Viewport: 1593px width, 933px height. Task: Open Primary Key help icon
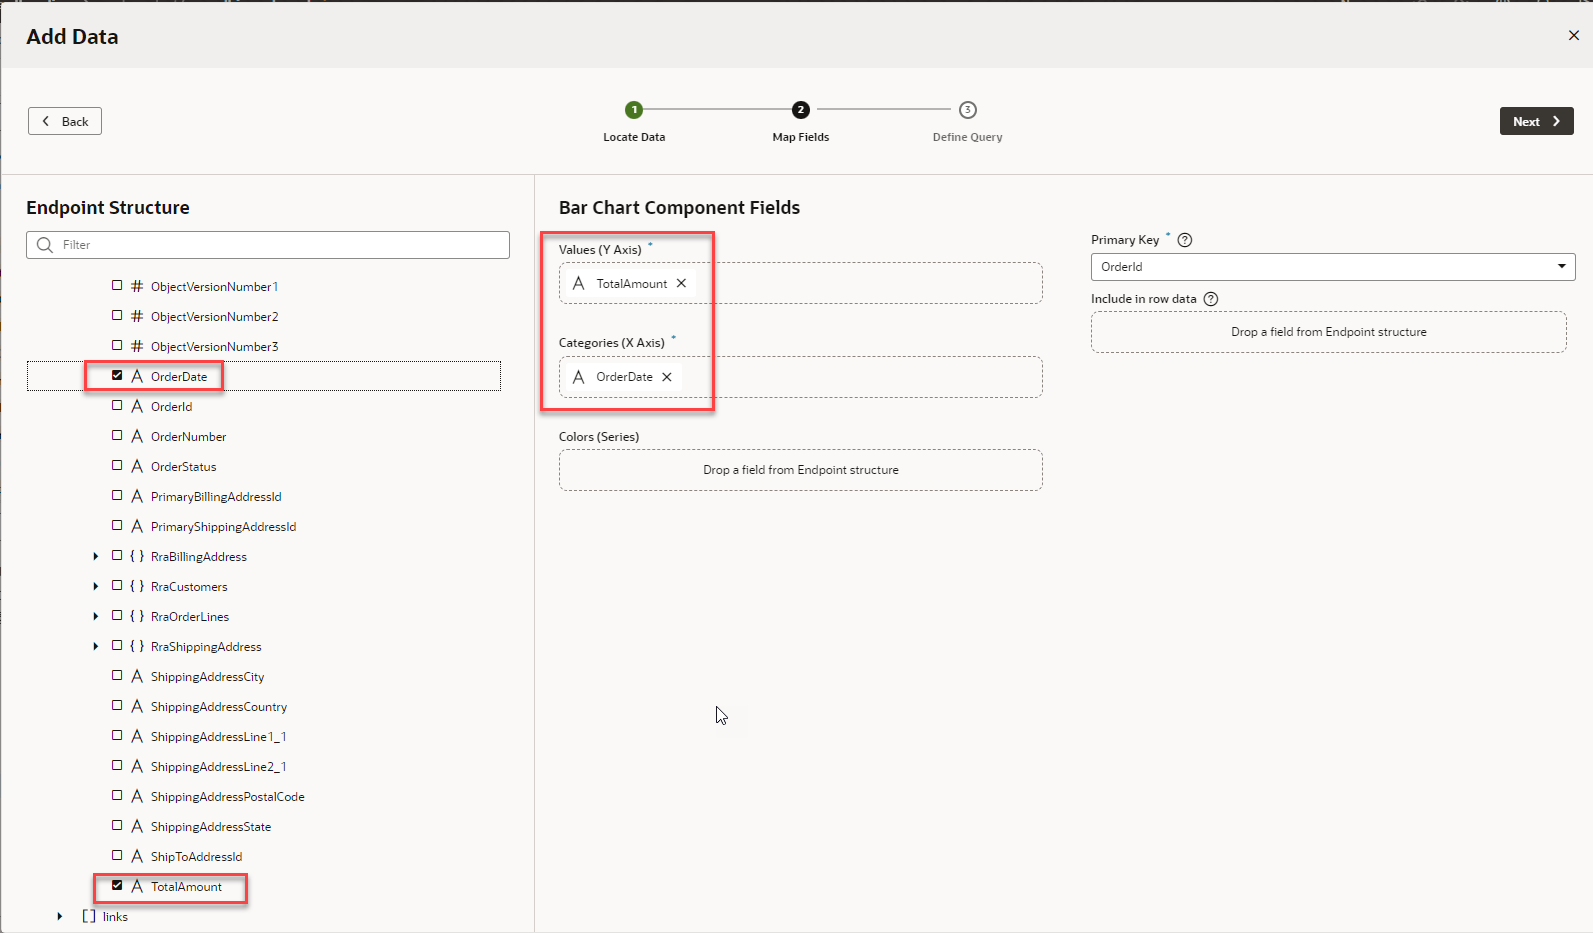coord(1185,240)
